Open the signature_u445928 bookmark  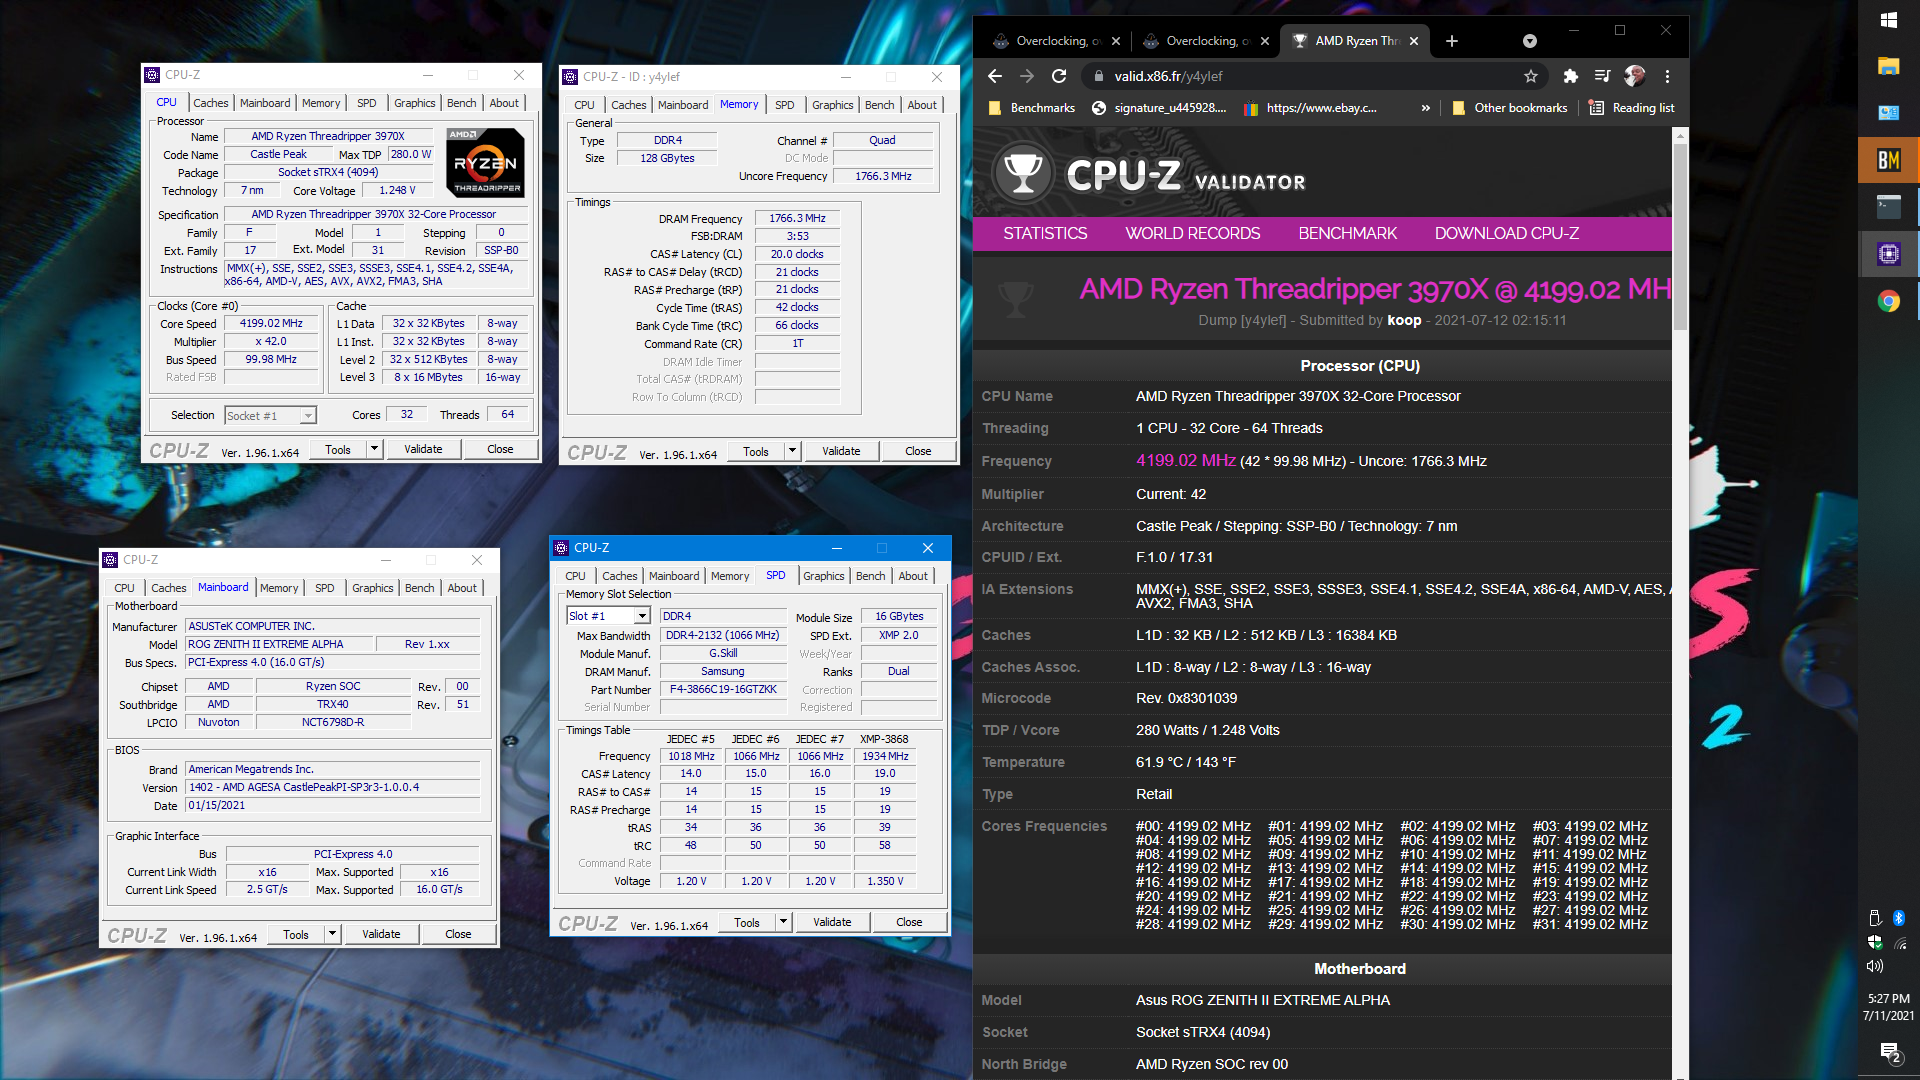coord(1158,108)
